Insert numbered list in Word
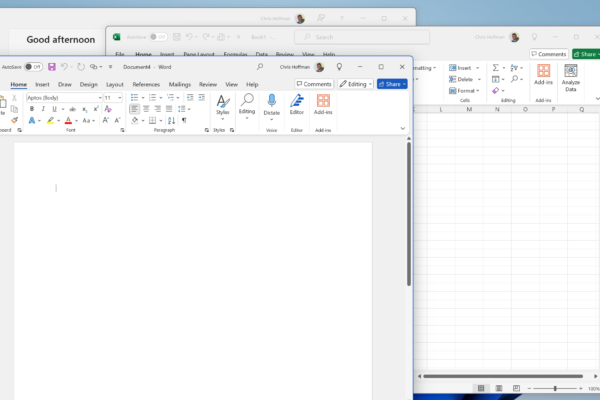This screenshot has width=600, height=400. click(x=152, y=97)
